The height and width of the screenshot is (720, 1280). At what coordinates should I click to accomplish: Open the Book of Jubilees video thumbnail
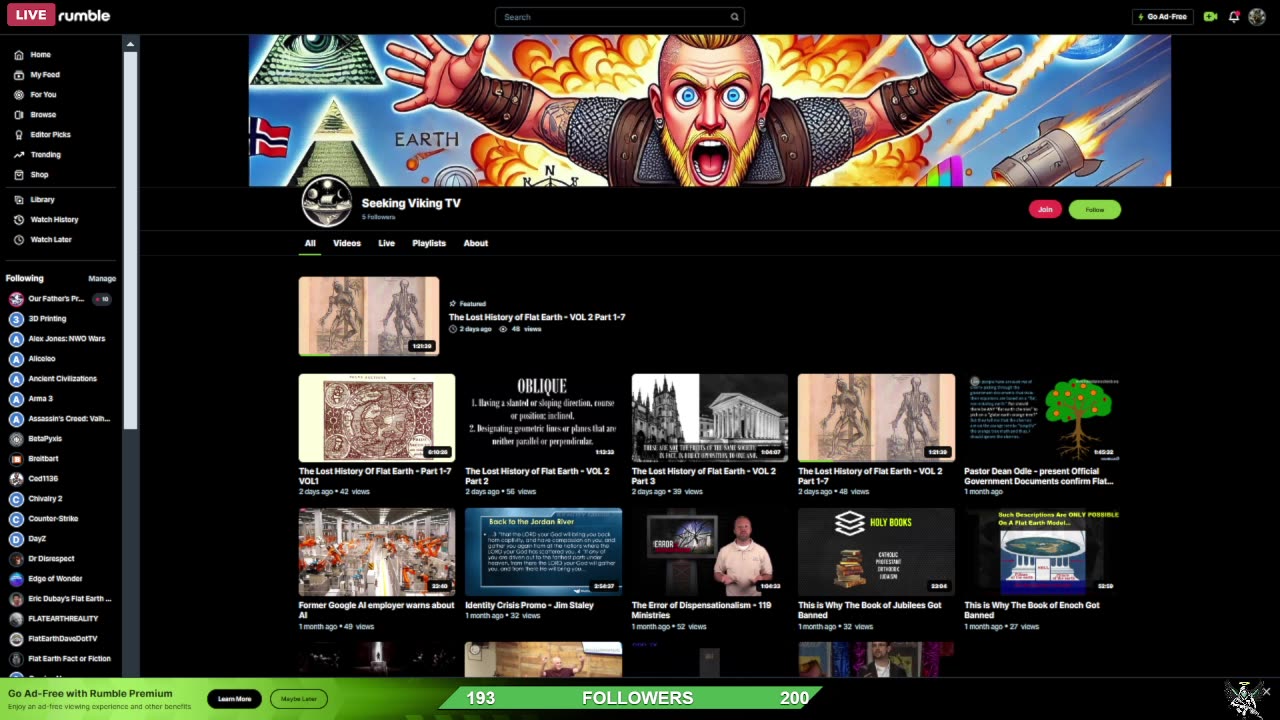pyautogui.click(x=876, y=552)
